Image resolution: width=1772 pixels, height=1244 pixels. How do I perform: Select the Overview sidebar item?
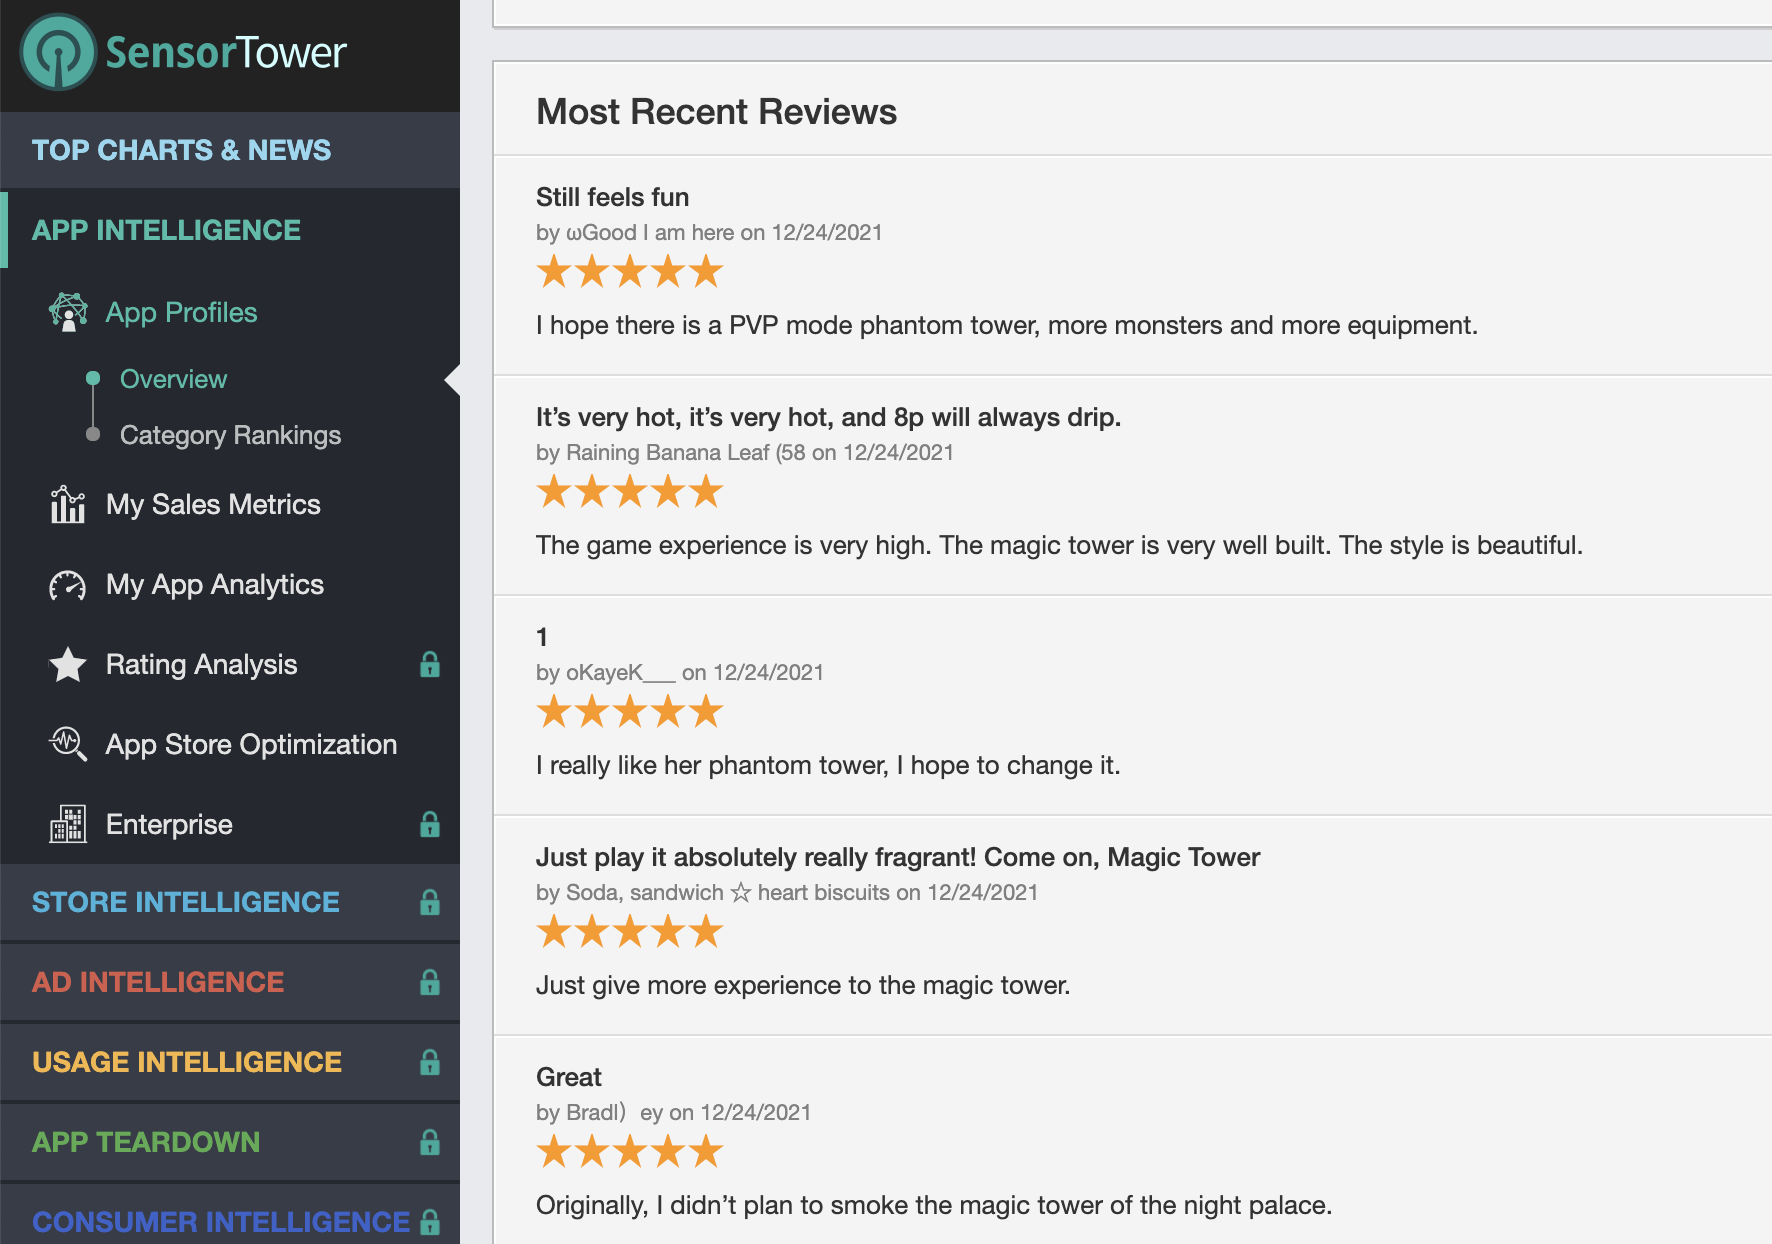(x=173, y=379)
